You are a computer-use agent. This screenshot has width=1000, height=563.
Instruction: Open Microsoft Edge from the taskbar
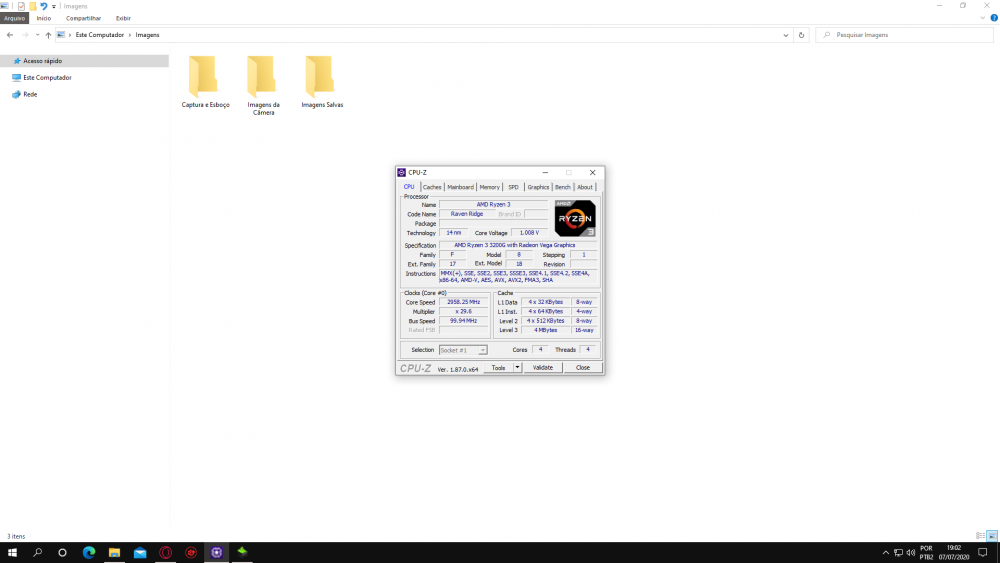tap(88, 552)
